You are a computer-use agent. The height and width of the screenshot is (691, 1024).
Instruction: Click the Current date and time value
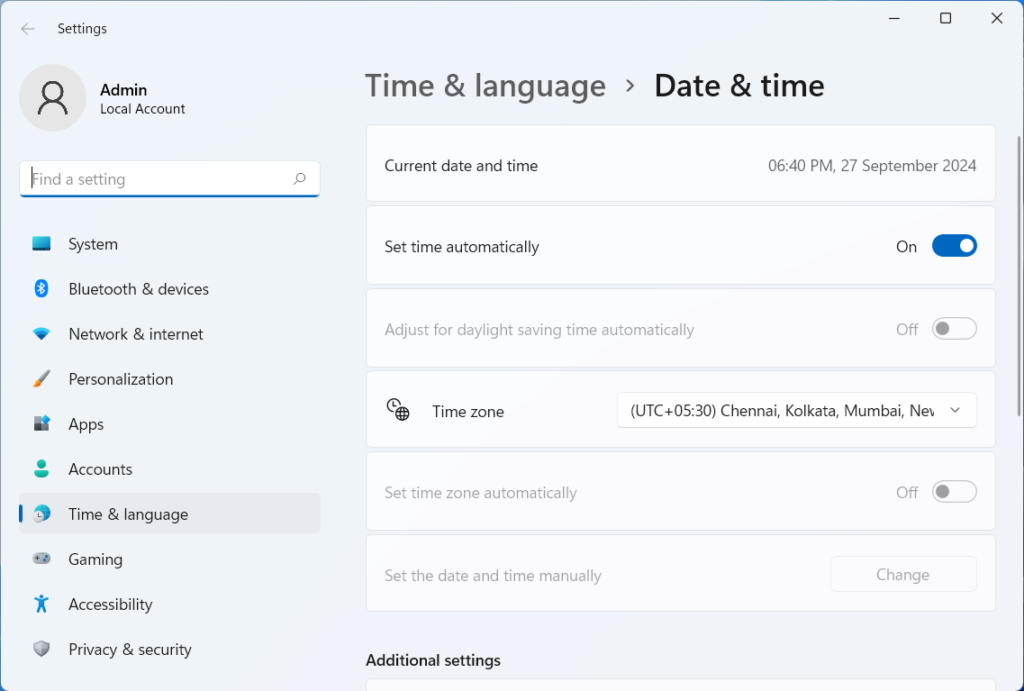click(872, 165)
